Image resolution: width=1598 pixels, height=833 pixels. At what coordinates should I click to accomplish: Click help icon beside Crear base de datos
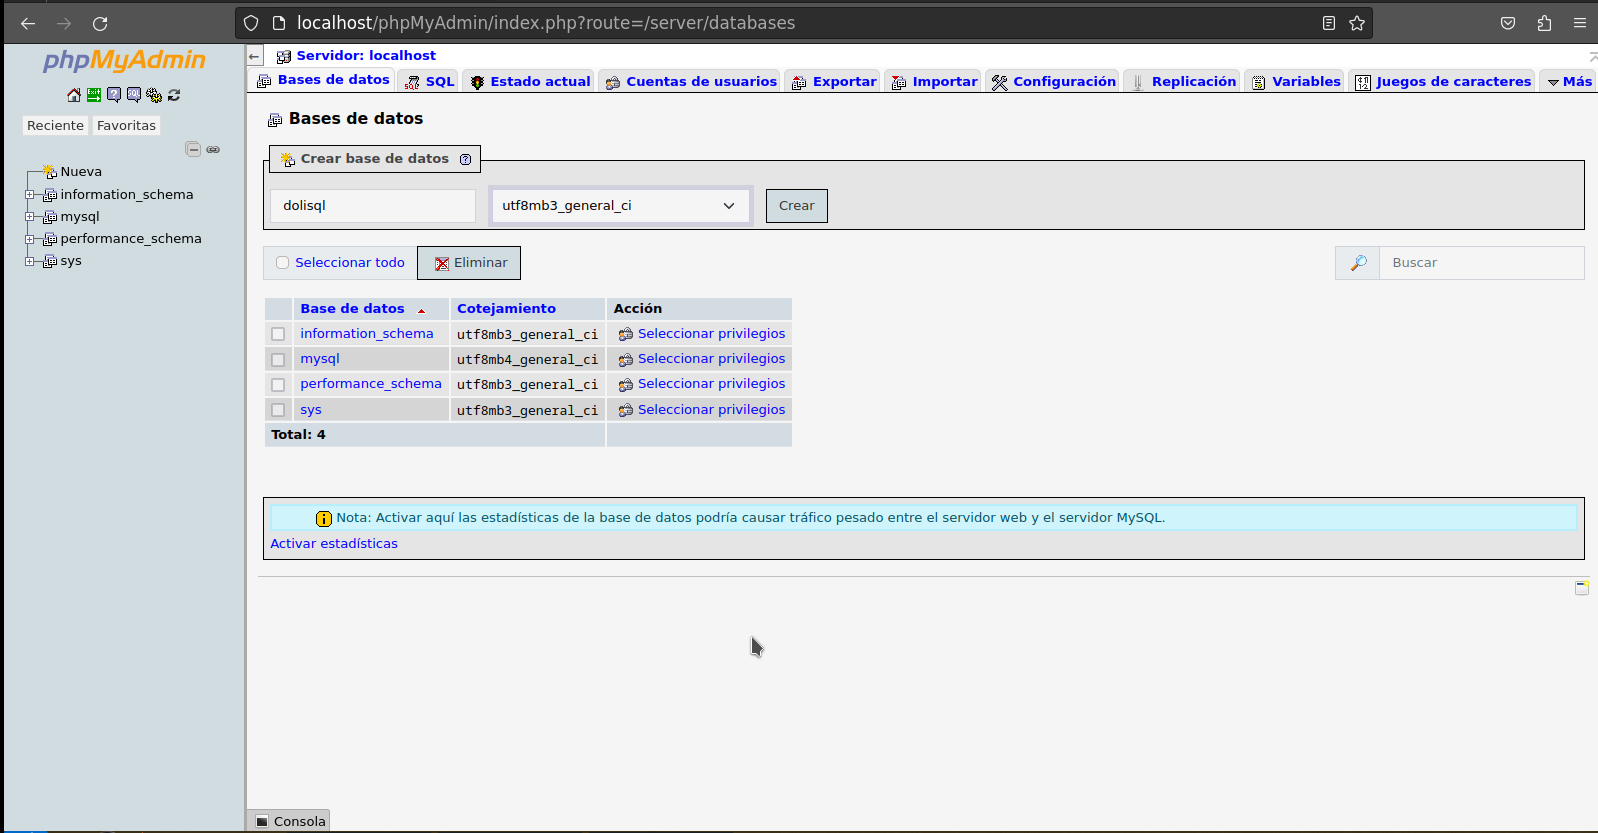pyautogui.click(x=465, y=159)
